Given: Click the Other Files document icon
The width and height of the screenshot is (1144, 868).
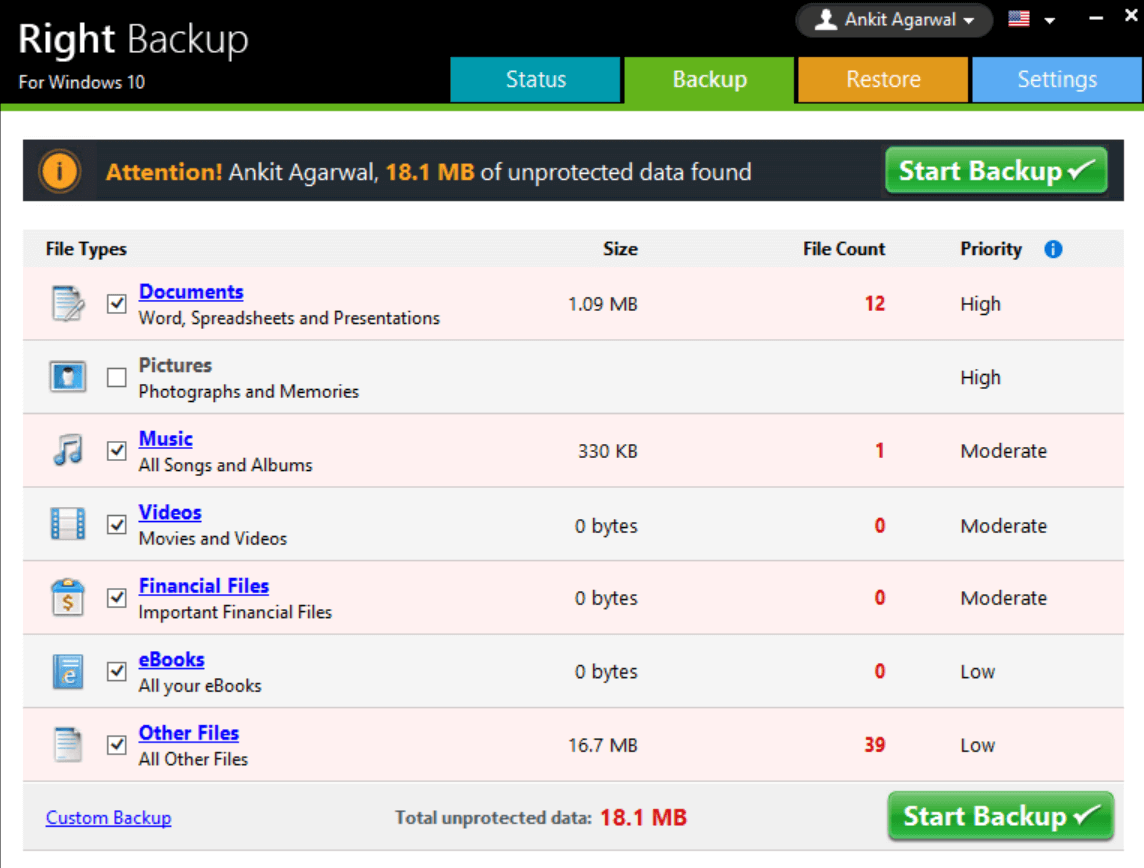Looking at the screenshot, I should pos(67,744).
